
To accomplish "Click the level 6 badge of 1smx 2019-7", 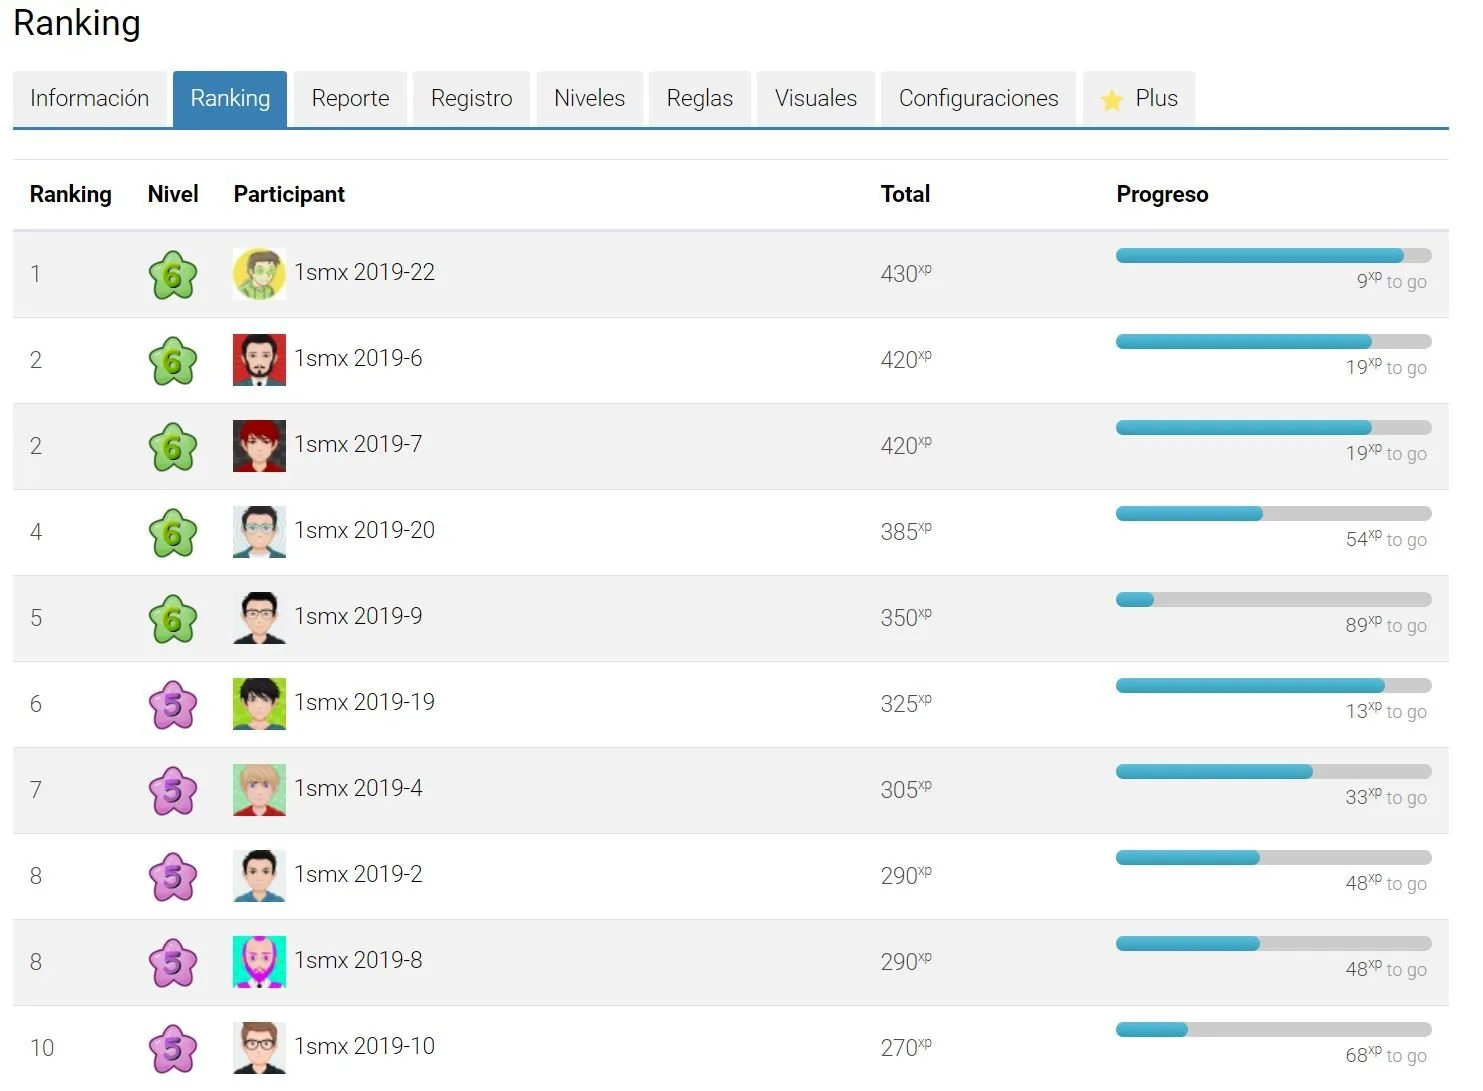I will [x=173, y=447].
